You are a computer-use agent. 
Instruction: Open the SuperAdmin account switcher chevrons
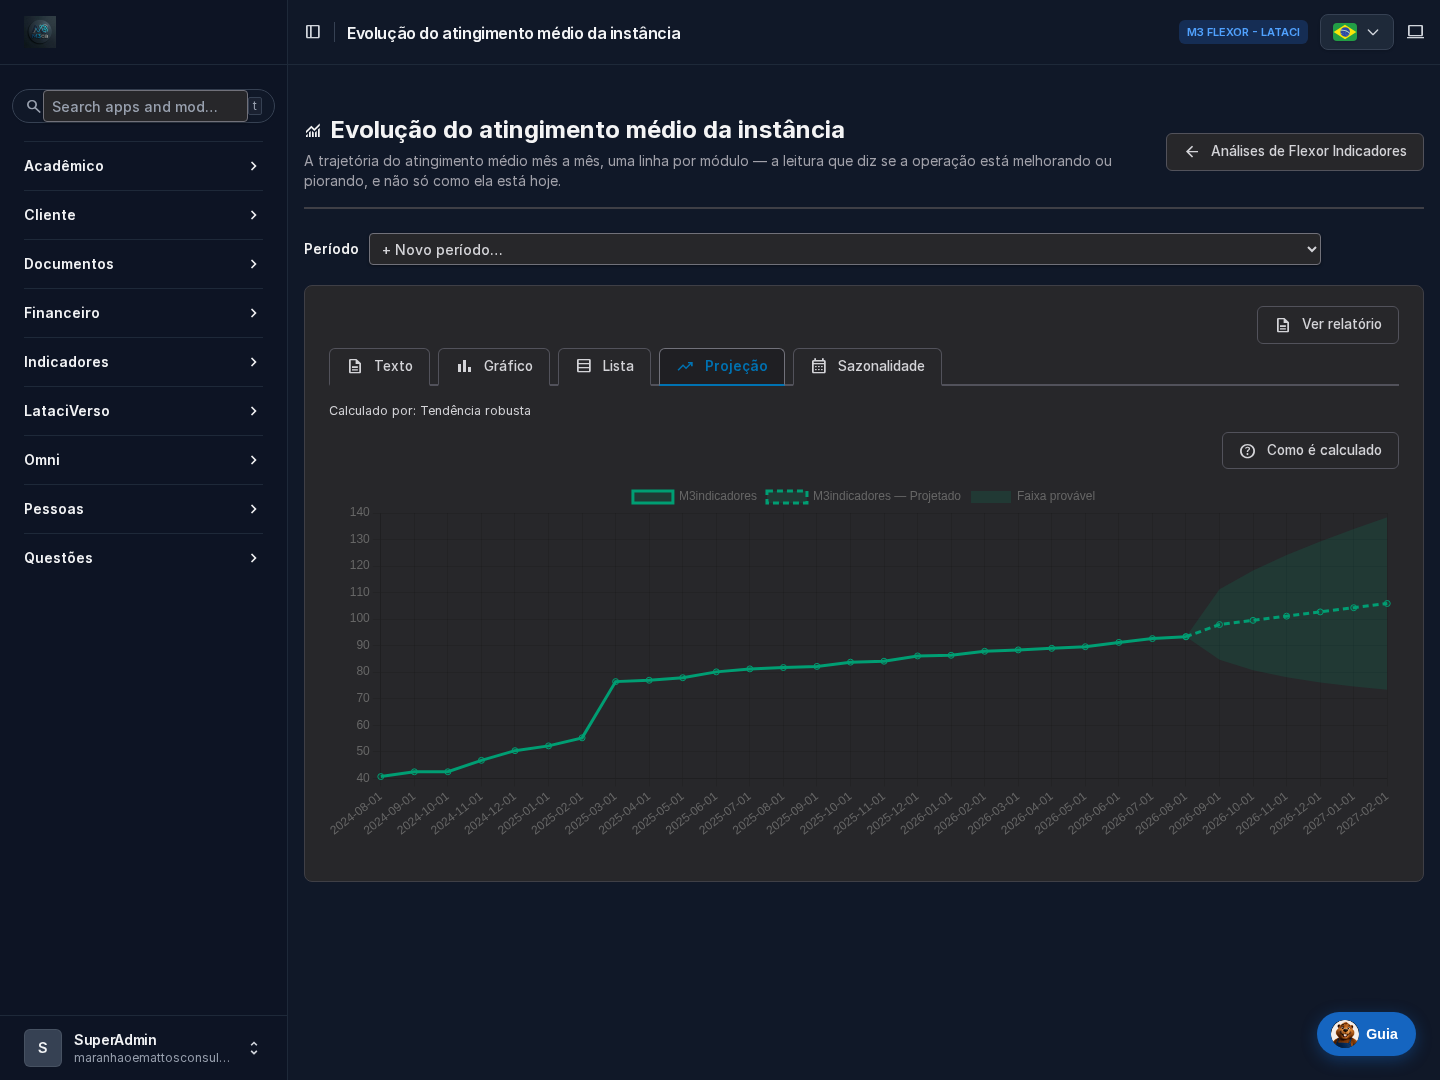coord(254,1048)
